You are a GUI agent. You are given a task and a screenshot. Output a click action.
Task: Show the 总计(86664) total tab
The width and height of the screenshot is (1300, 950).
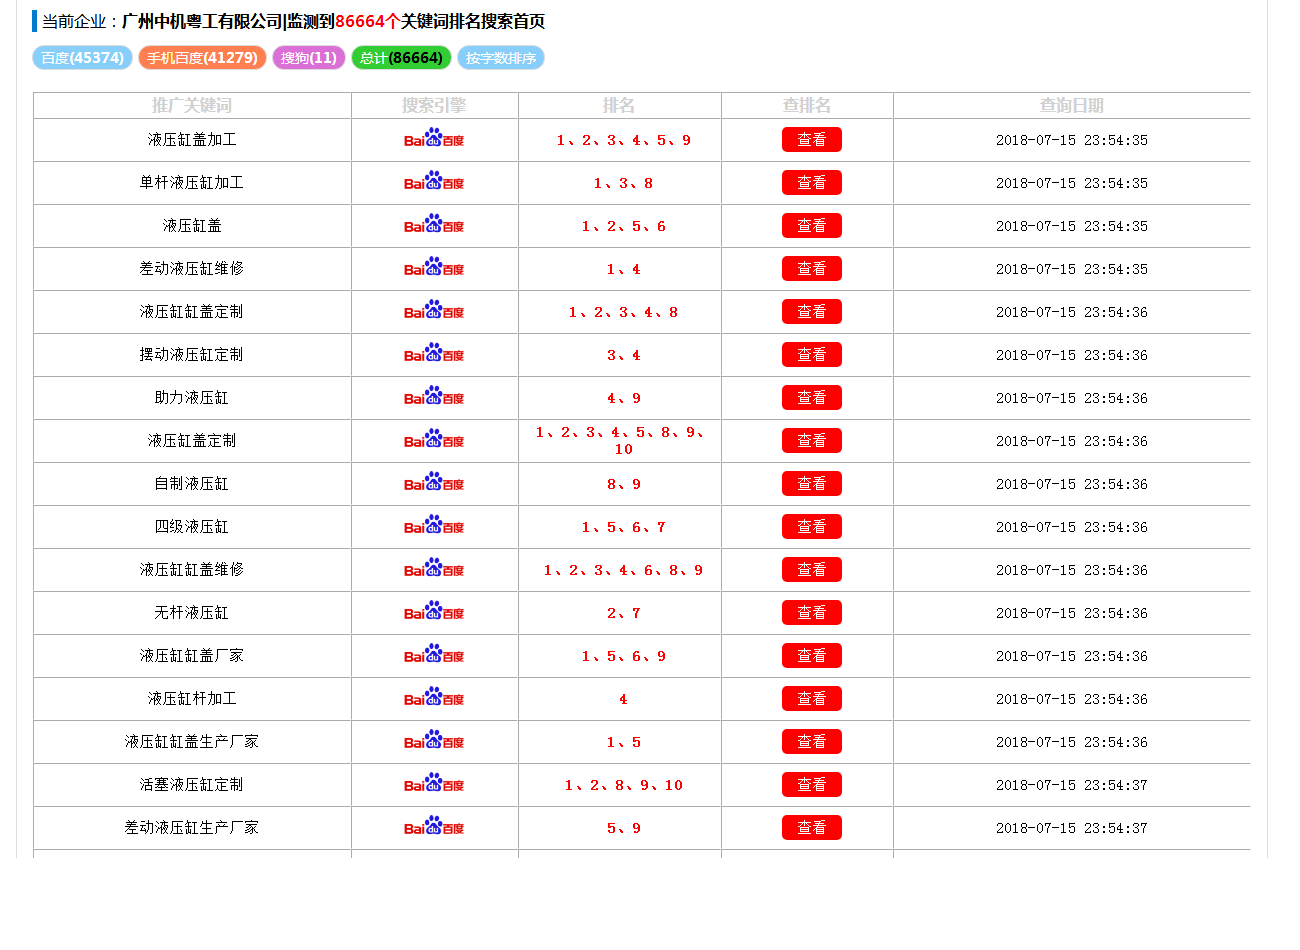(x=401, y=58)
